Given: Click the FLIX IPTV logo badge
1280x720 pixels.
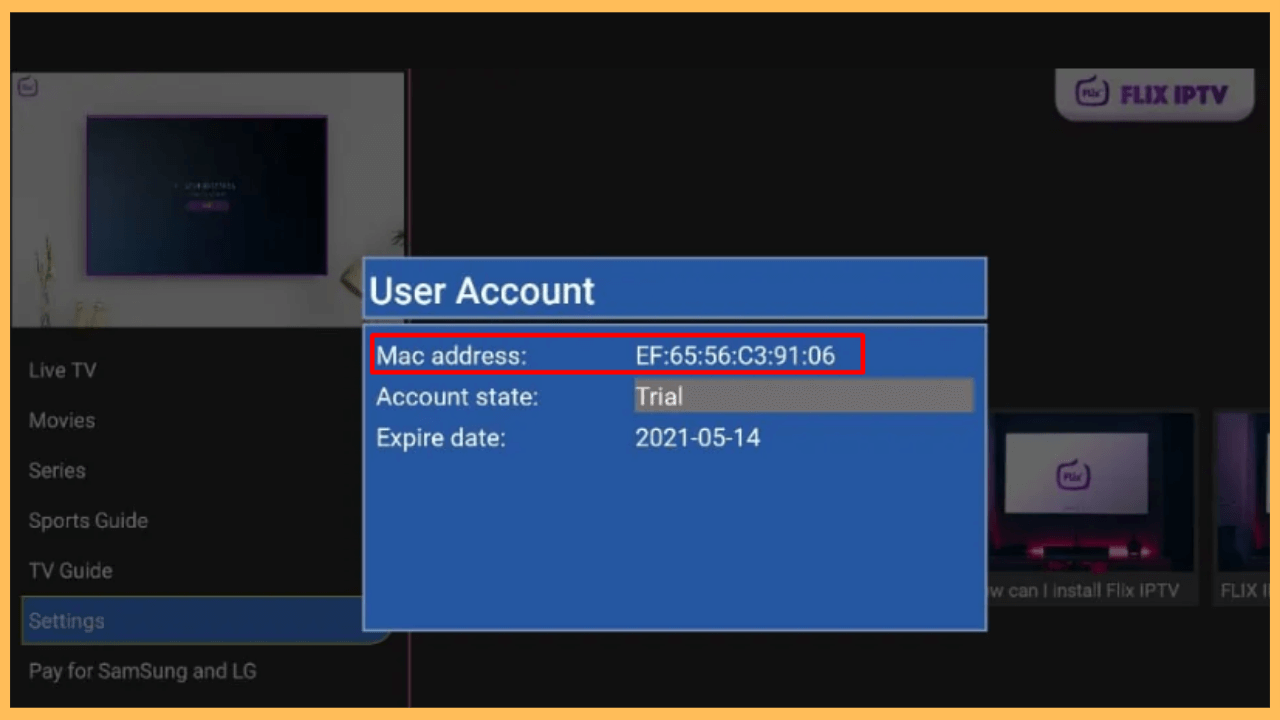Looking at the screenshot, I should [1154, 95].
